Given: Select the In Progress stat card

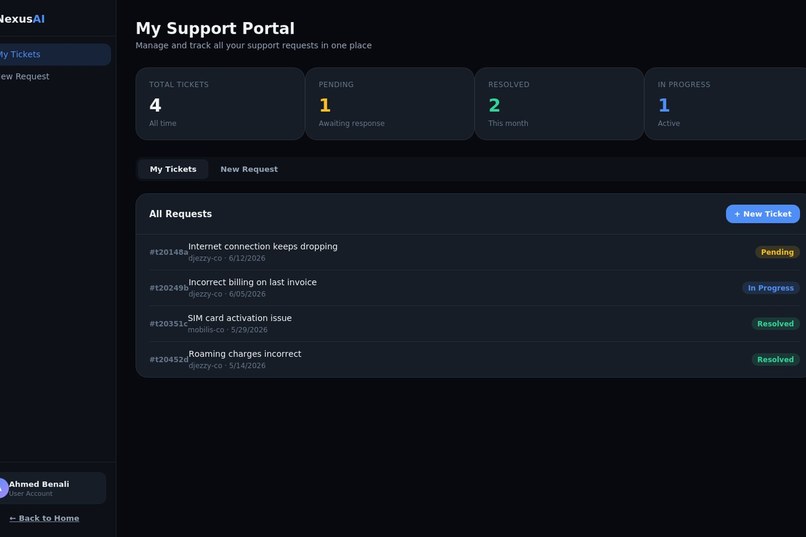Looking at the screenshot, I should coord(725,104).
